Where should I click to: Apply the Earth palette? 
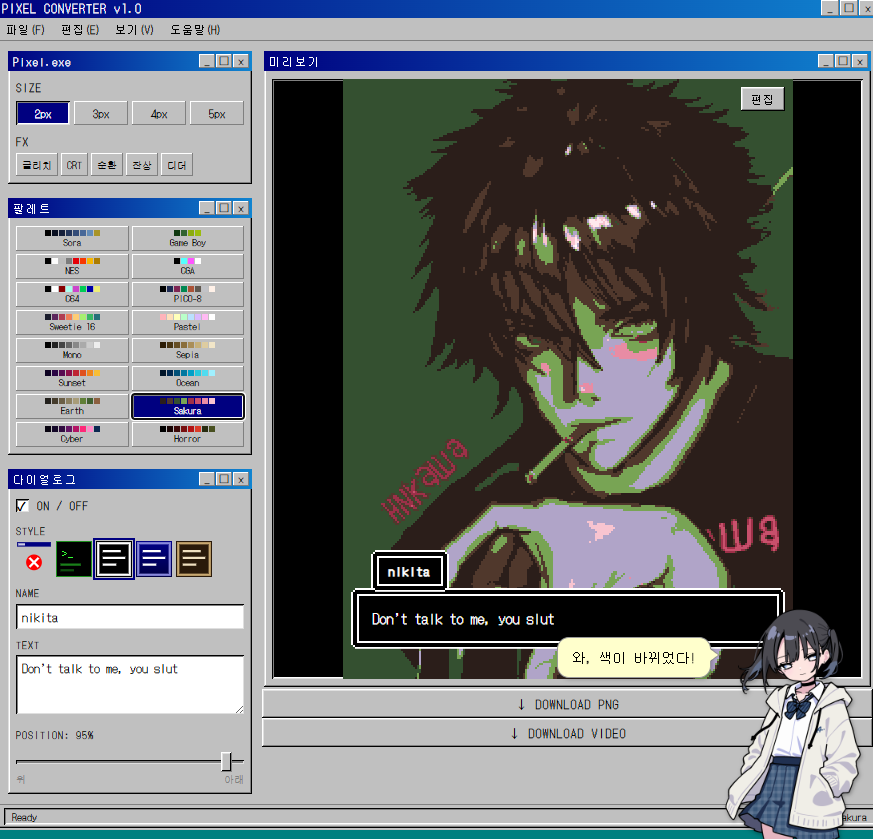[x=72, y=406]
